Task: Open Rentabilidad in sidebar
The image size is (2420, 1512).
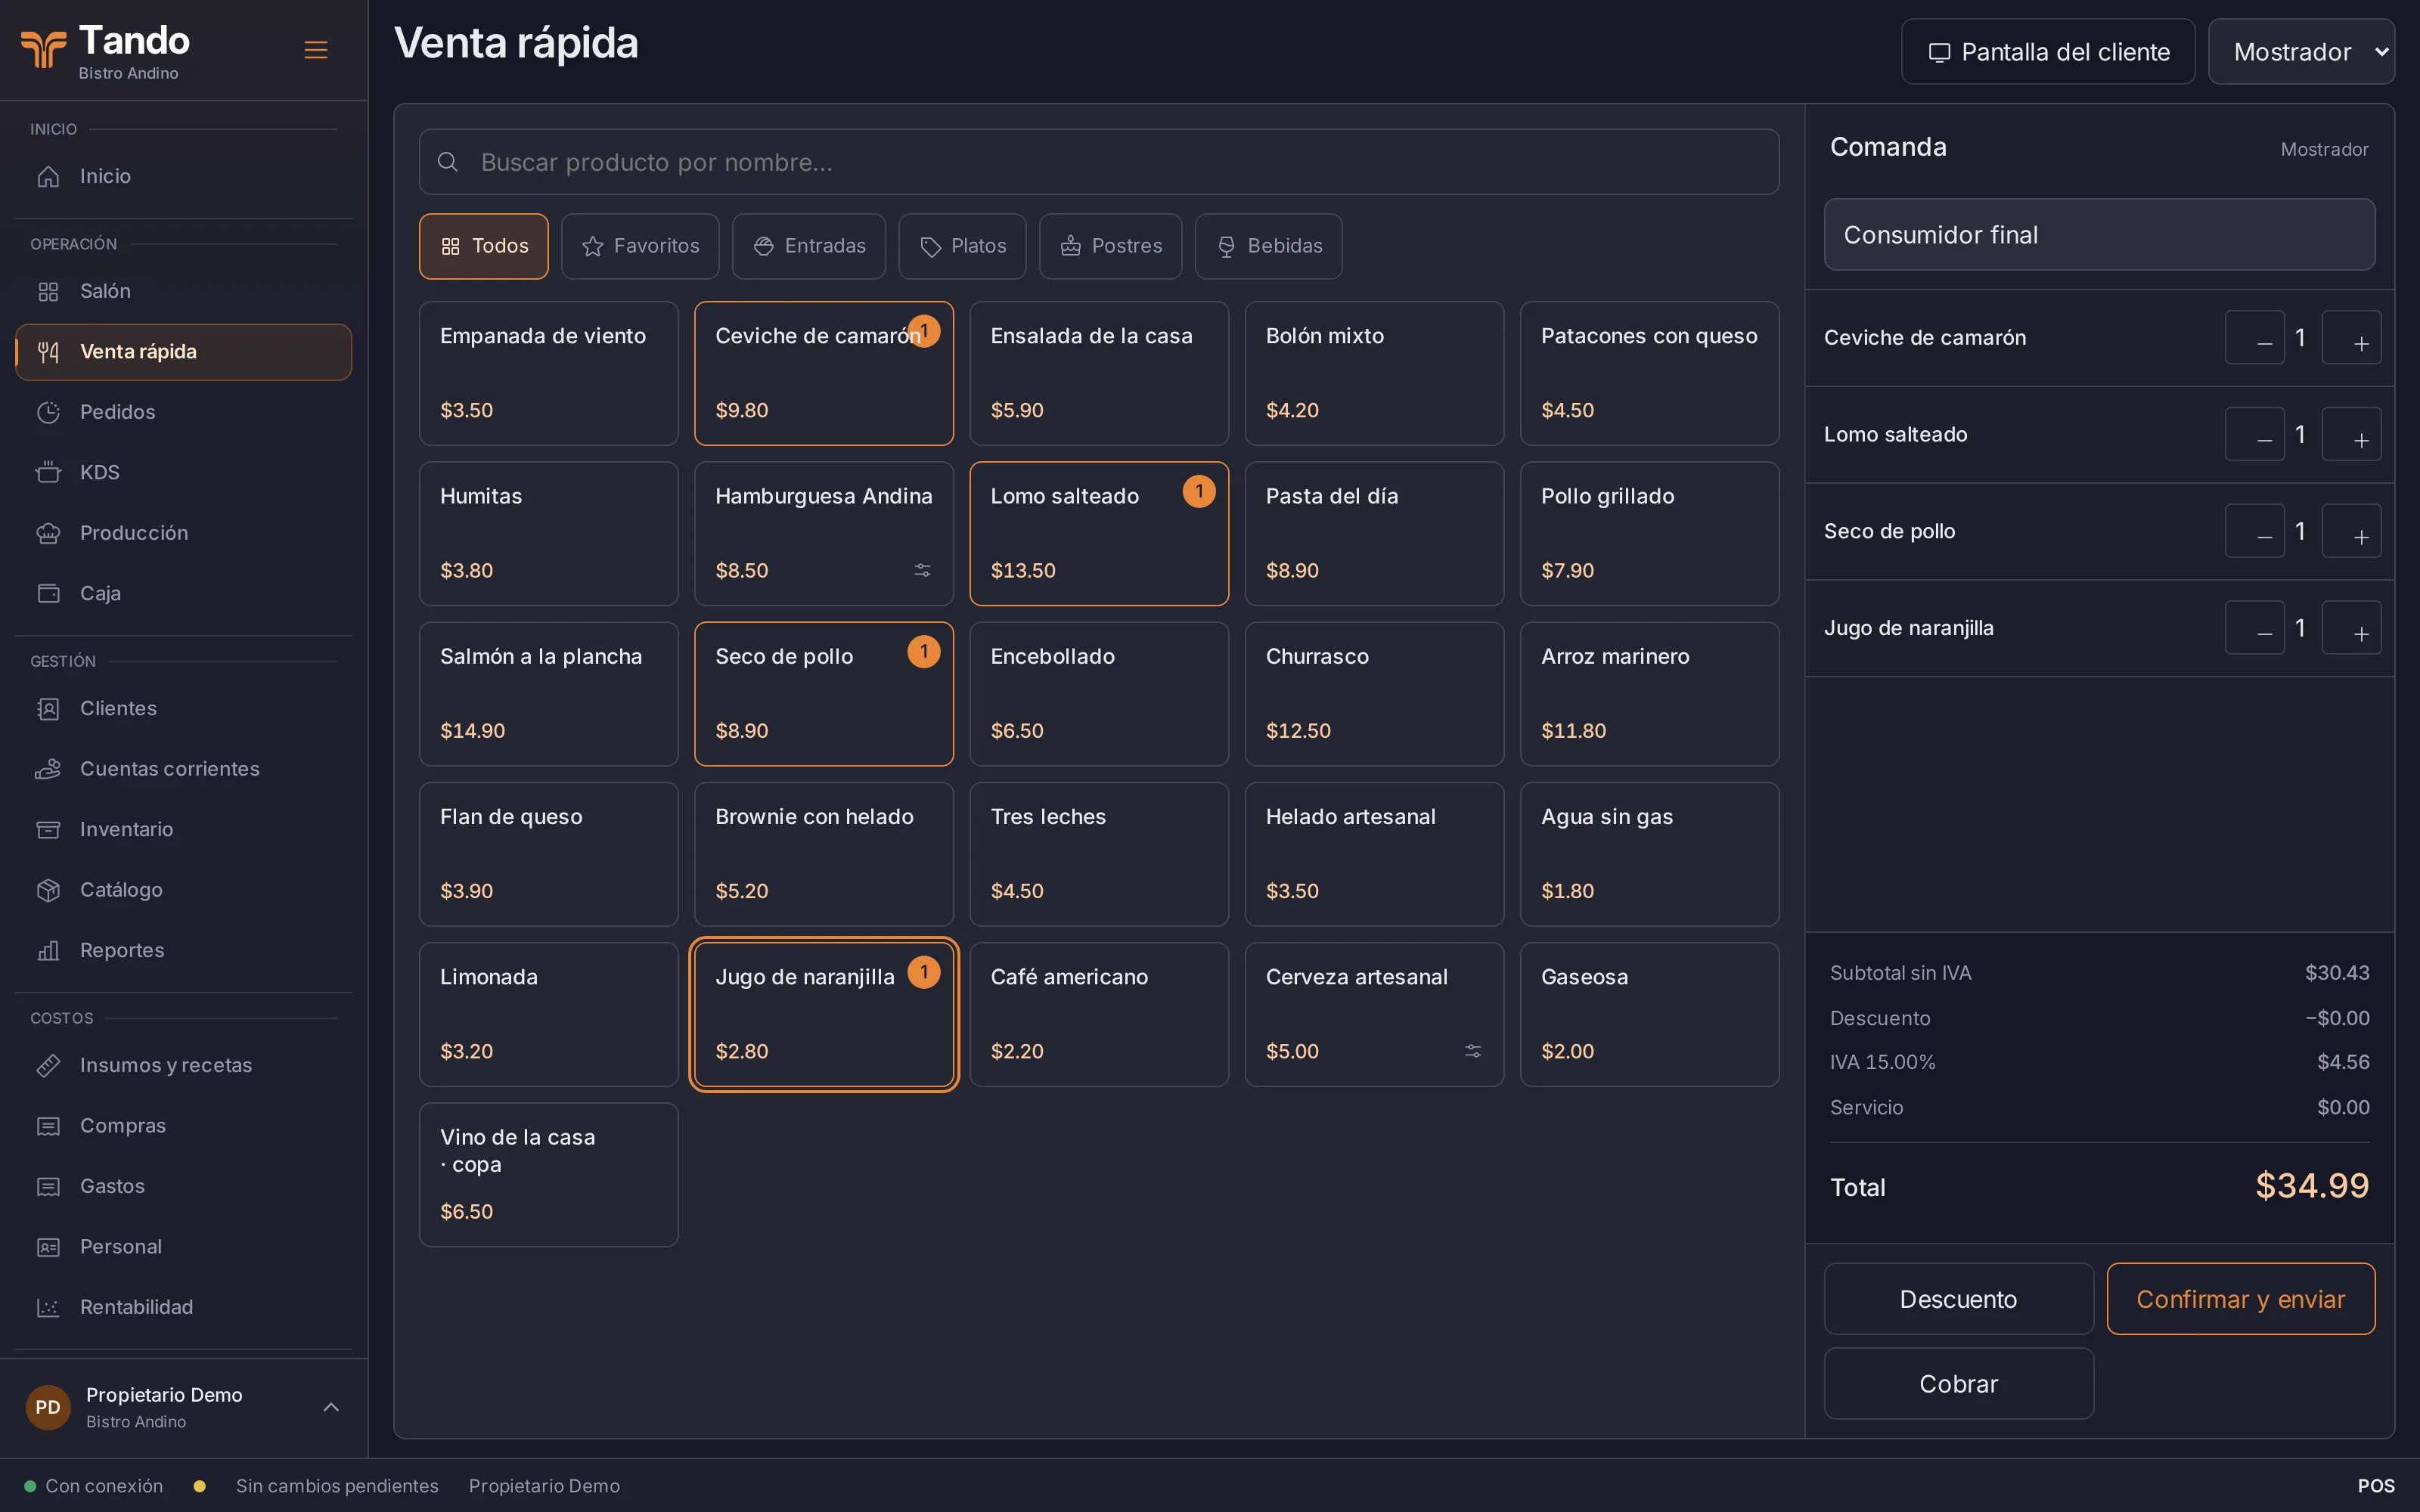Action: click(184, 1307)
